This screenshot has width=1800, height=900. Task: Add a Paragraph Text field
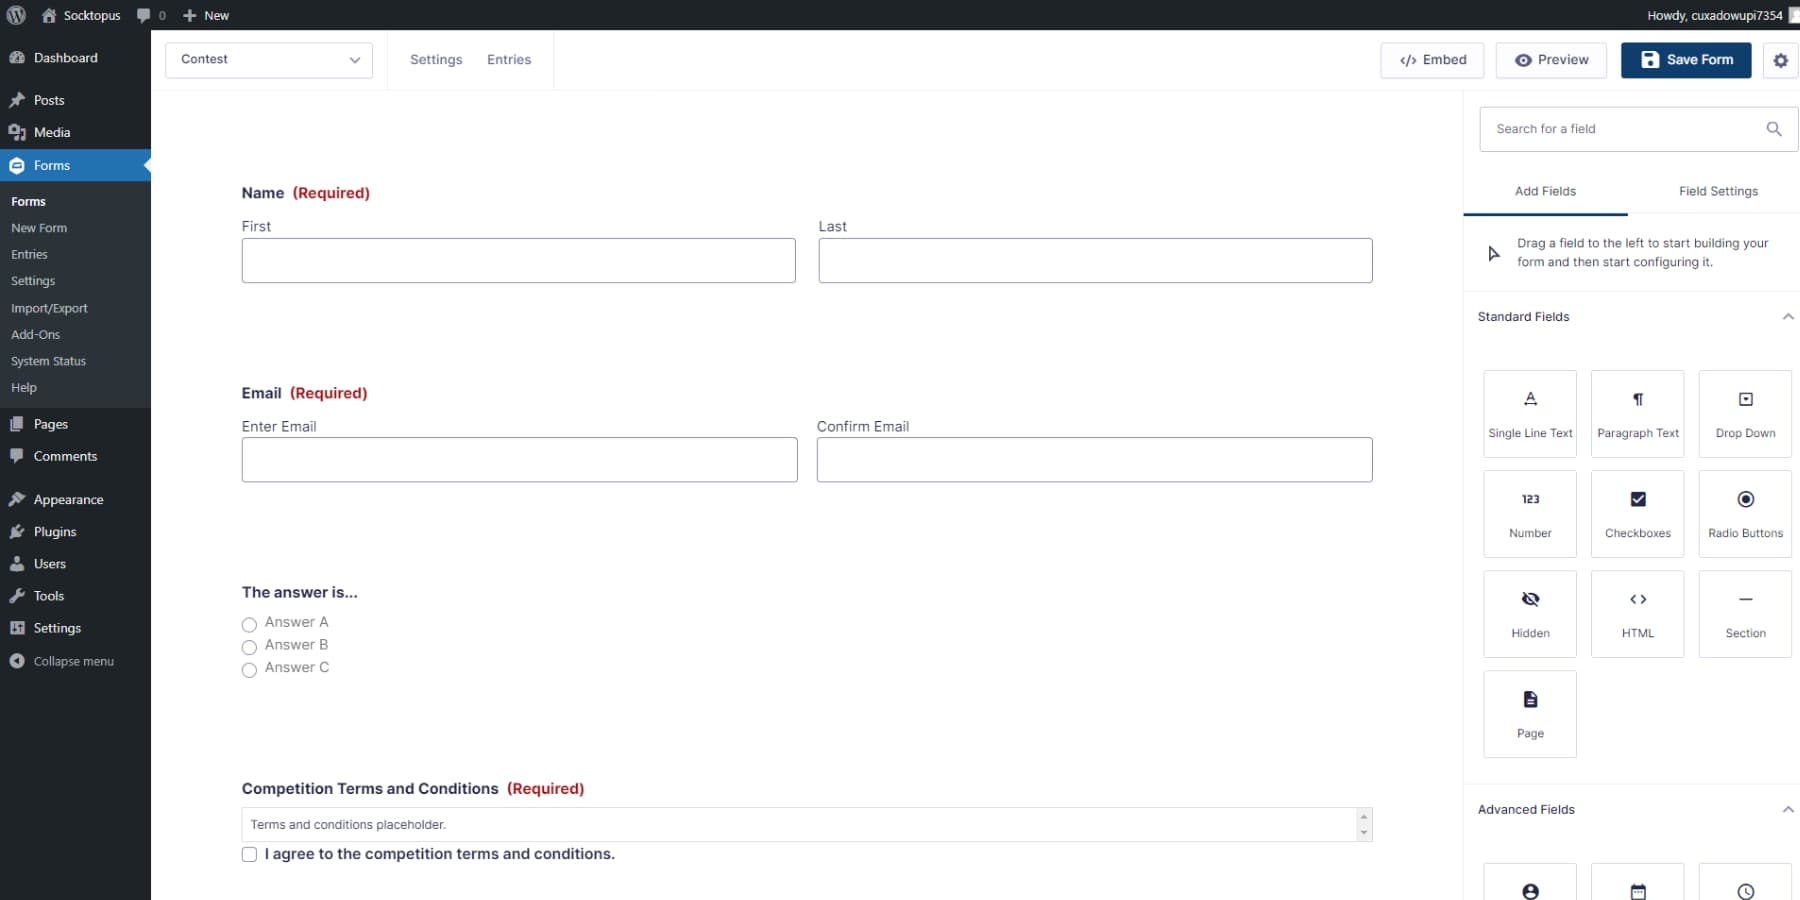tap(1637, 413)
